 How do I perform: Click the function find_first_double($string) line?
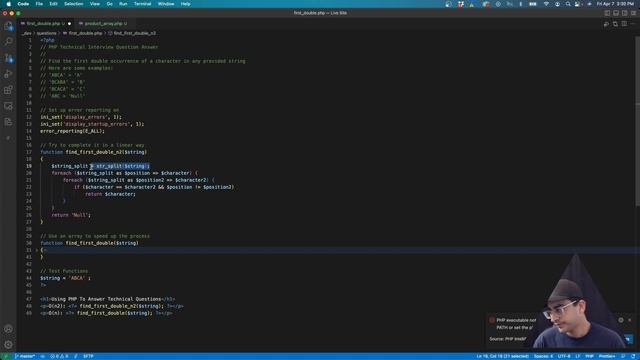coord(89,243)
